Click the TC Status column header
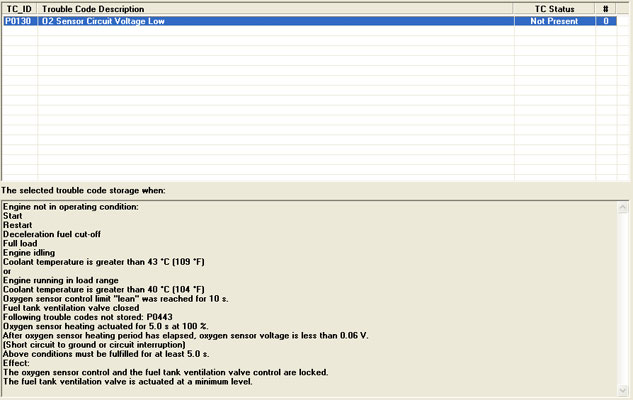The image size is (633, 400). 554,9
